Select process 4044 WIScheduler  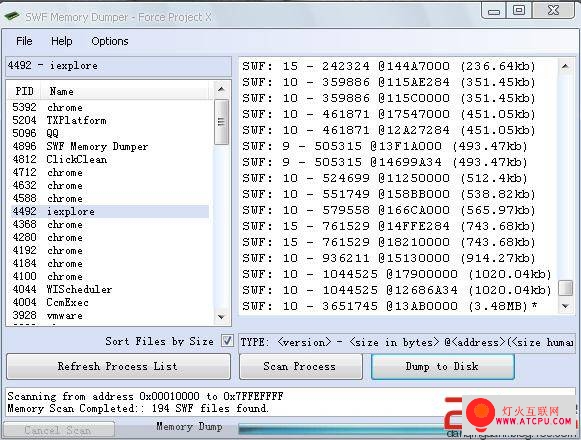click(x=109, y=289)
